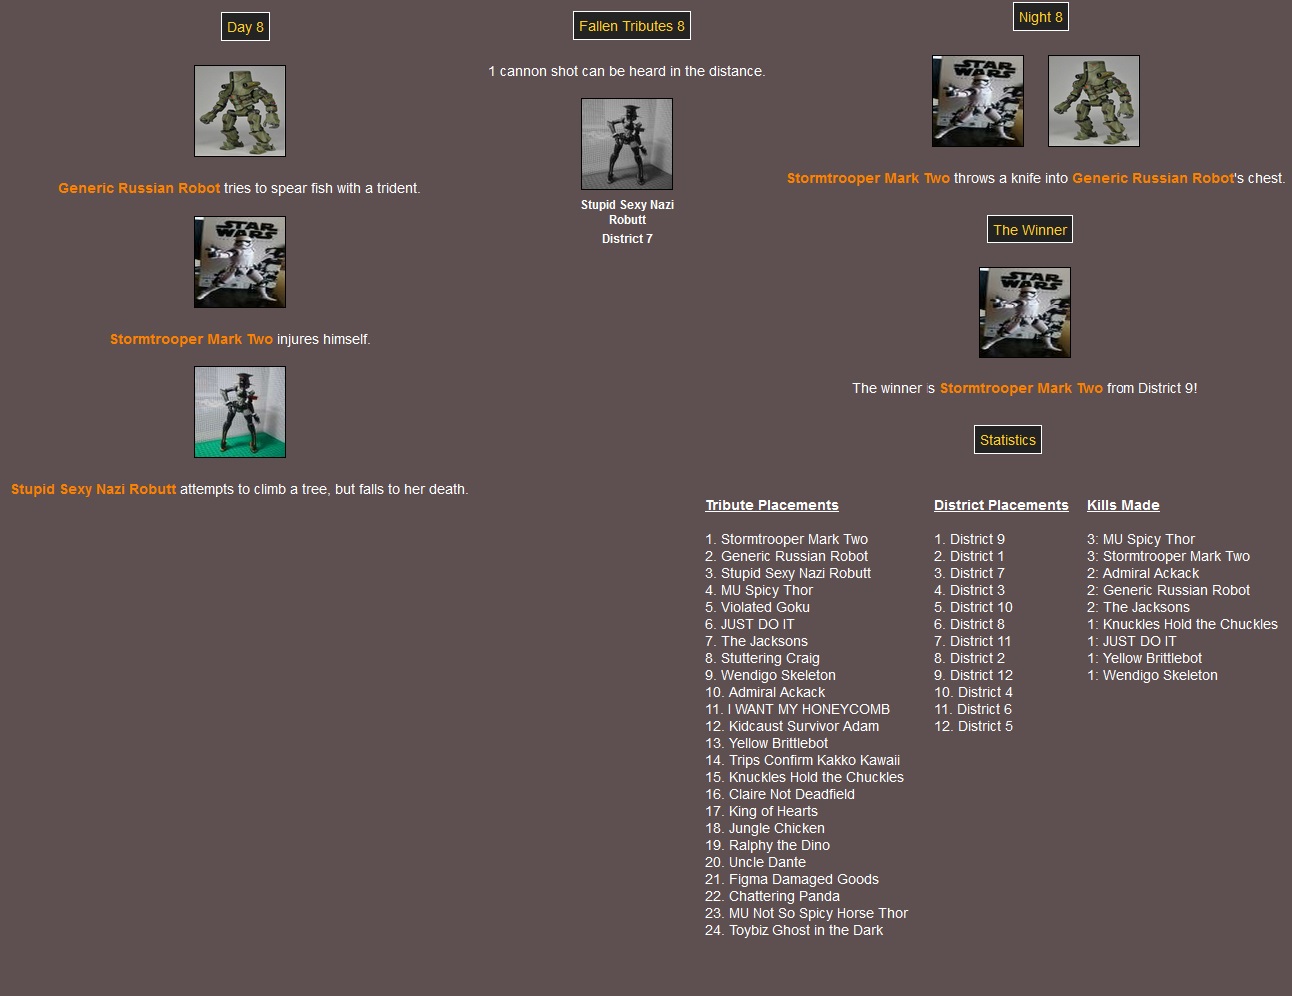Select '2. Generic Russian Robot' placement row
1292x996 pixels.
786,556
